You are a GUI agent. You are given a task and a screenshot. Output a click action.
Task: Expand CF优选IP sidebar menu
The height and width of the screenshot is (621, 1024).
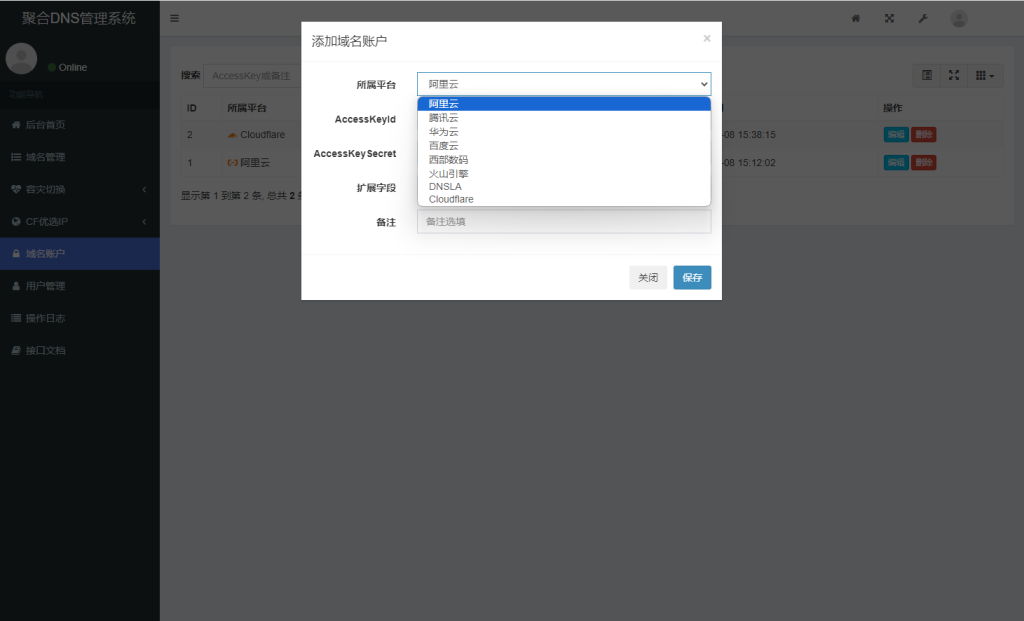pos(80,221)
